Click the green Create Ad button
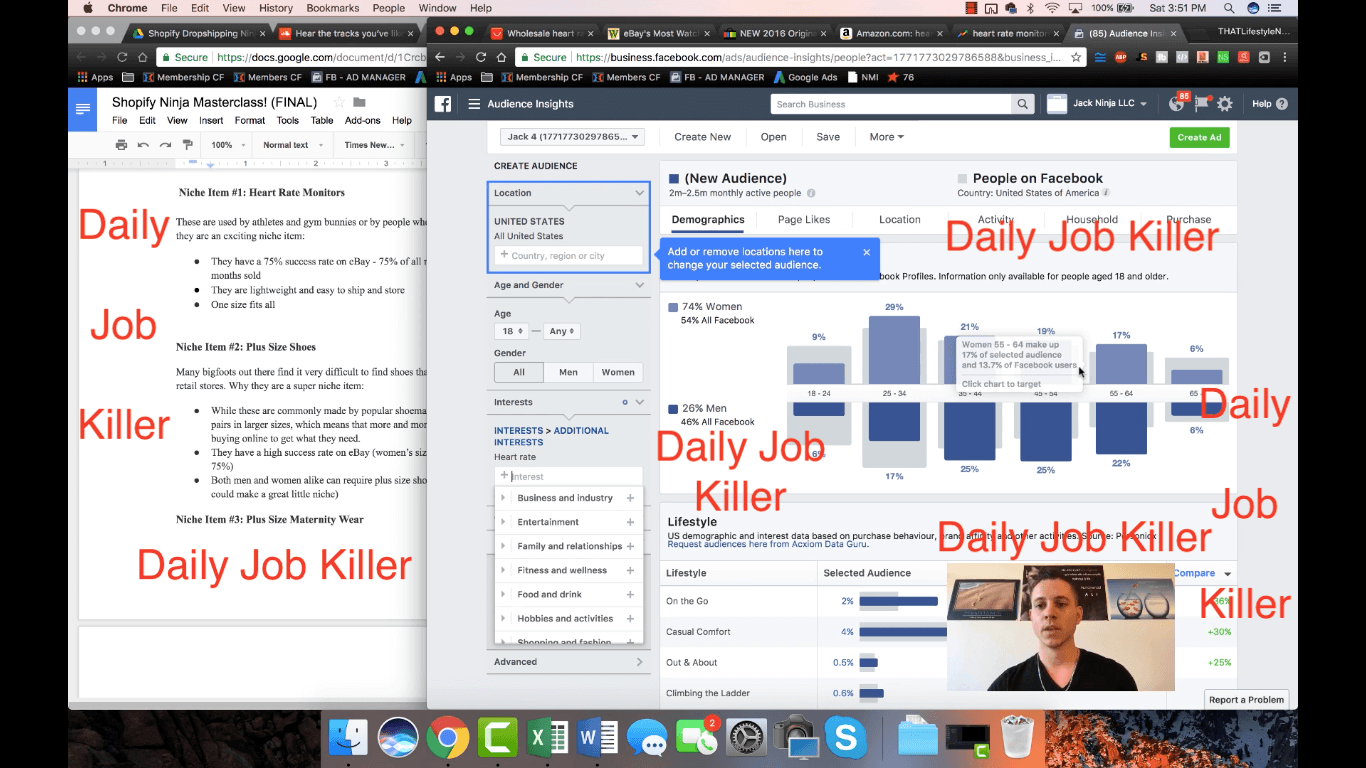This screenshot has height=768, width=1366. click(x=1199, y=138)
